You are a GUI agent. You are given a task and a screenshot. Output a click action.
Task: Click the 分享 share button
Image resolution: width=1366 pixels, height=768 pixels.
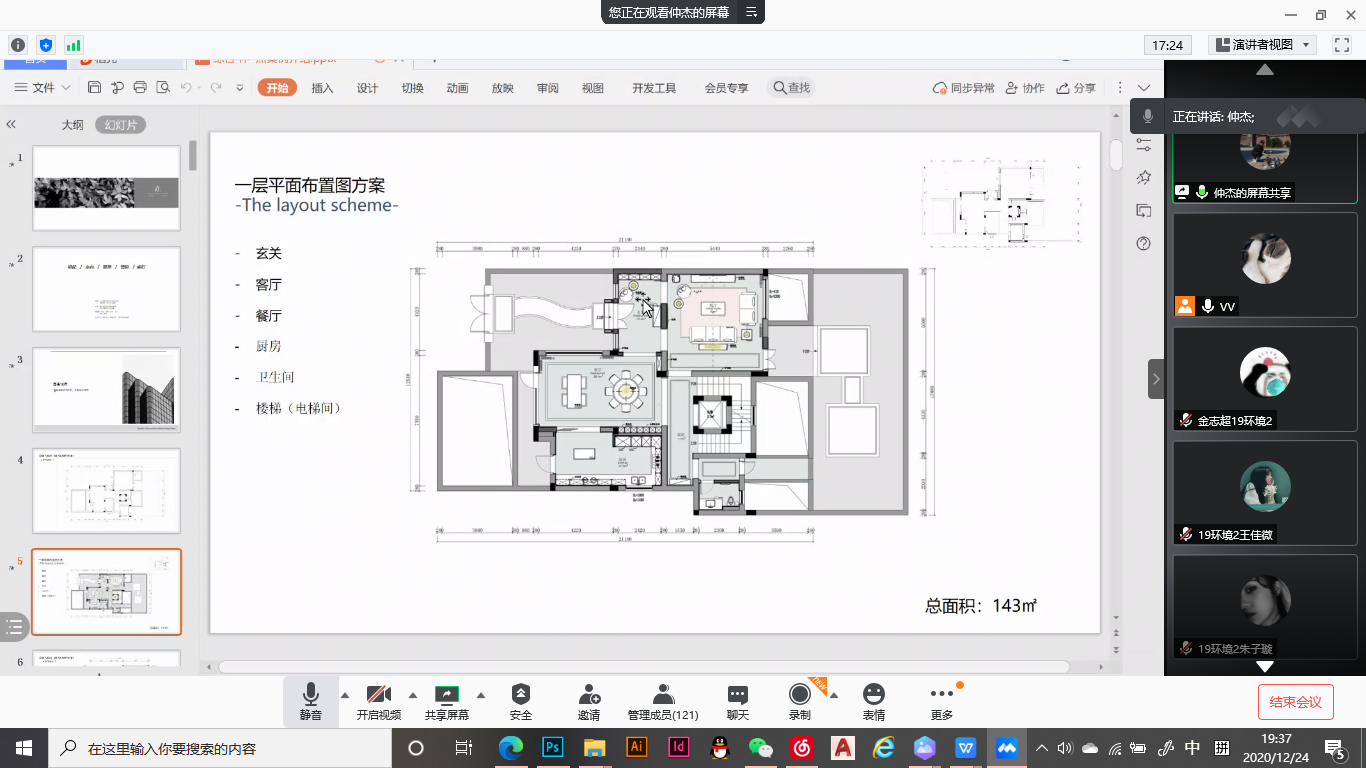[x=1077, y=88]
